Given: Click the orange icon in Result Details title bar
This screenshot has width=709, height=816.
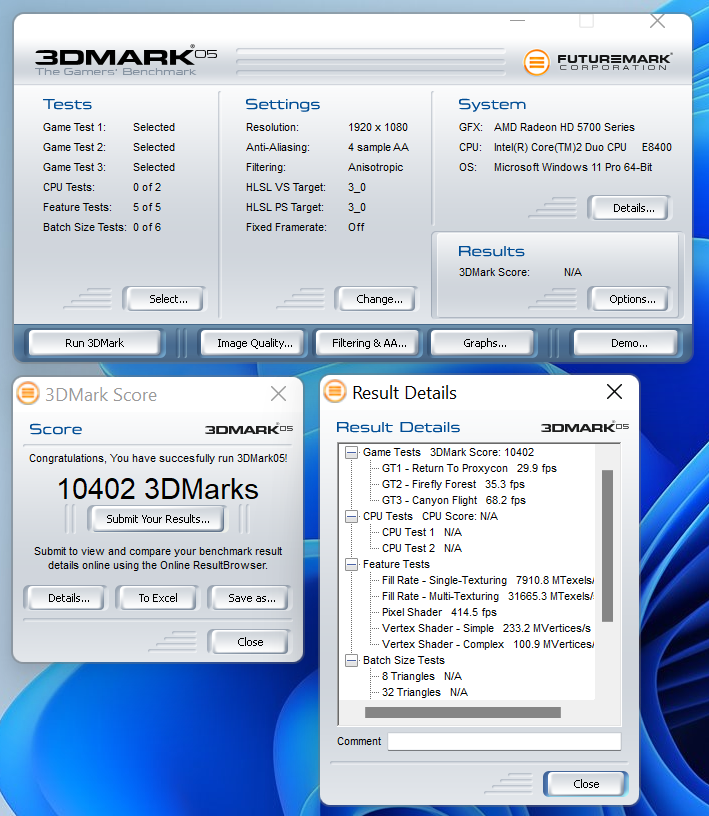Looking at the screenshot, I should click(x=335, y=391).
